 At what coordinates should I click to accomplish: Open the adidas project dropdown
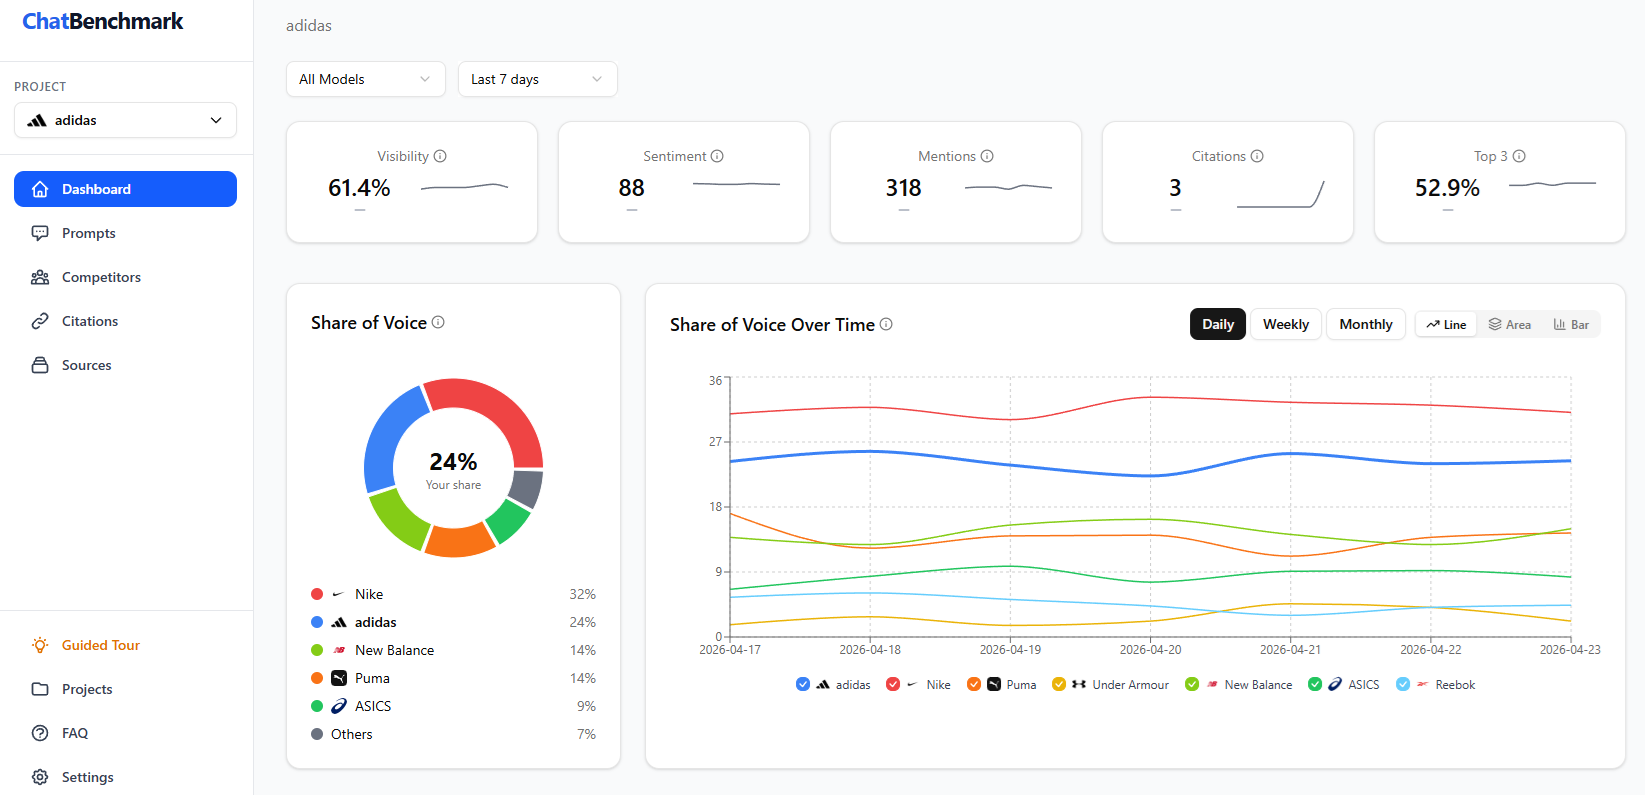pyautogui.click(x=125, y=120)
